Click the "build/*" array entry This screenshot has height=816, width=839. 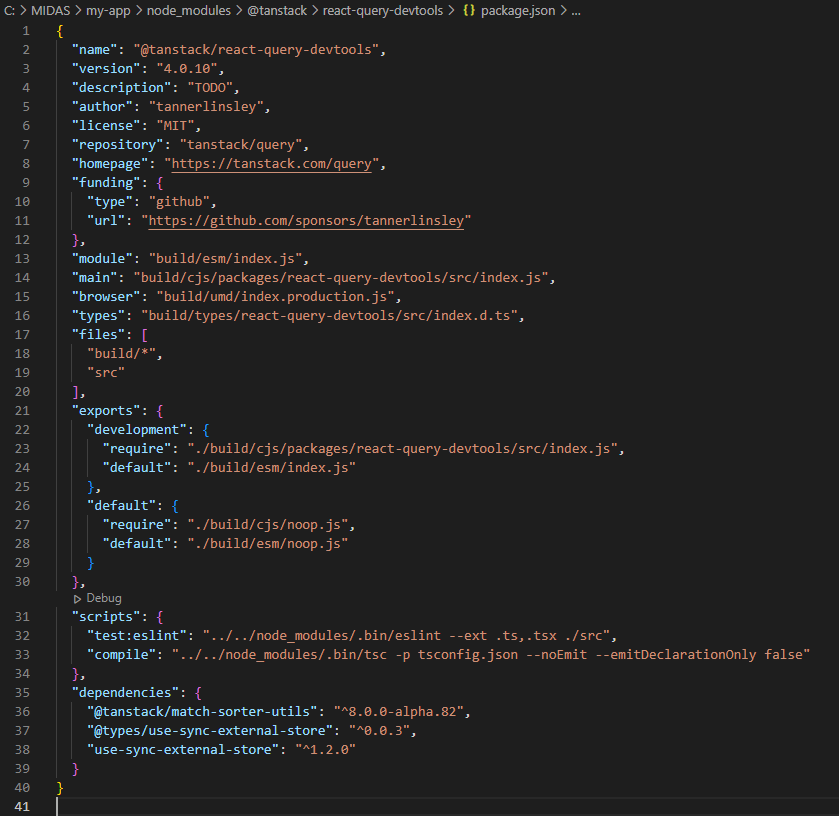point(121,354)
